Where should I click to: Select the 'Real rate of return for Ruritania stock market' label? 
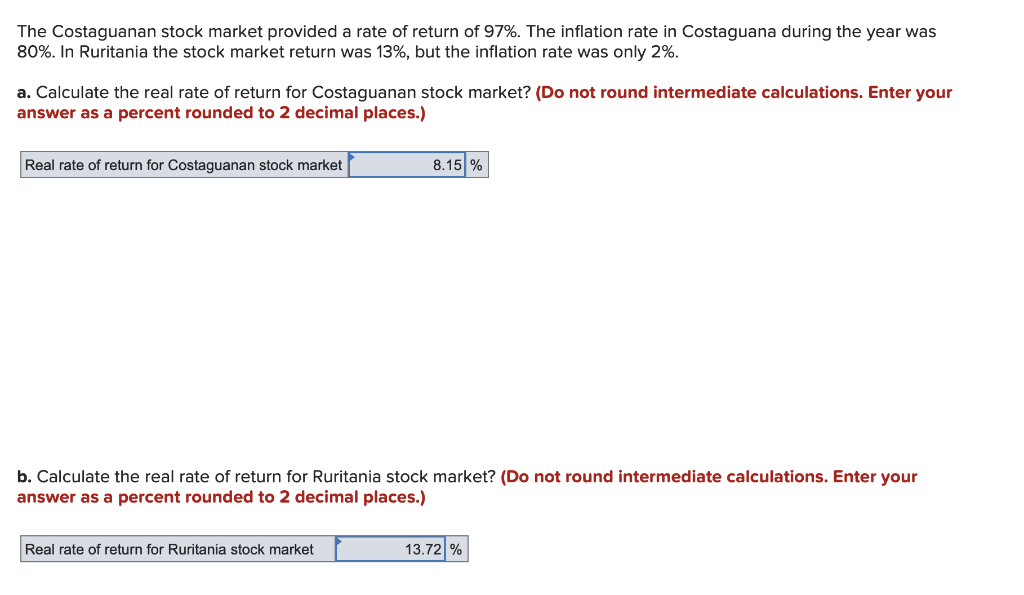pos(170,549)
